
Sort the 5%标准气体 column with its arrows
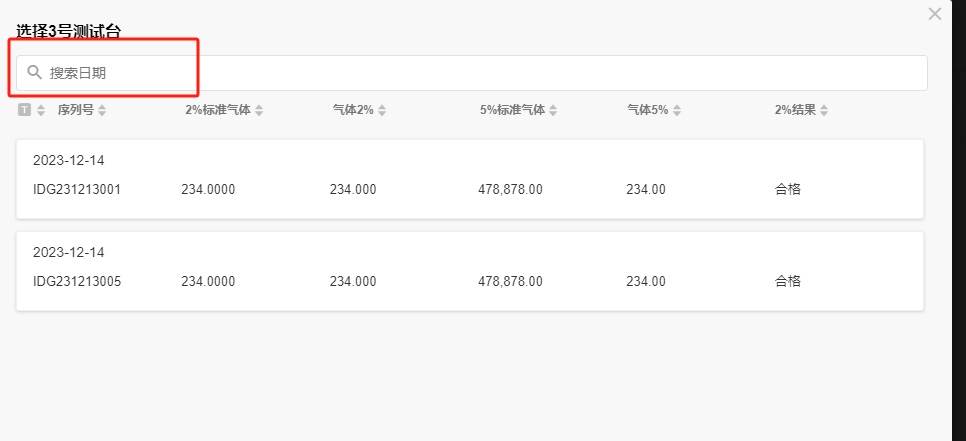click(x=553, y=110)
